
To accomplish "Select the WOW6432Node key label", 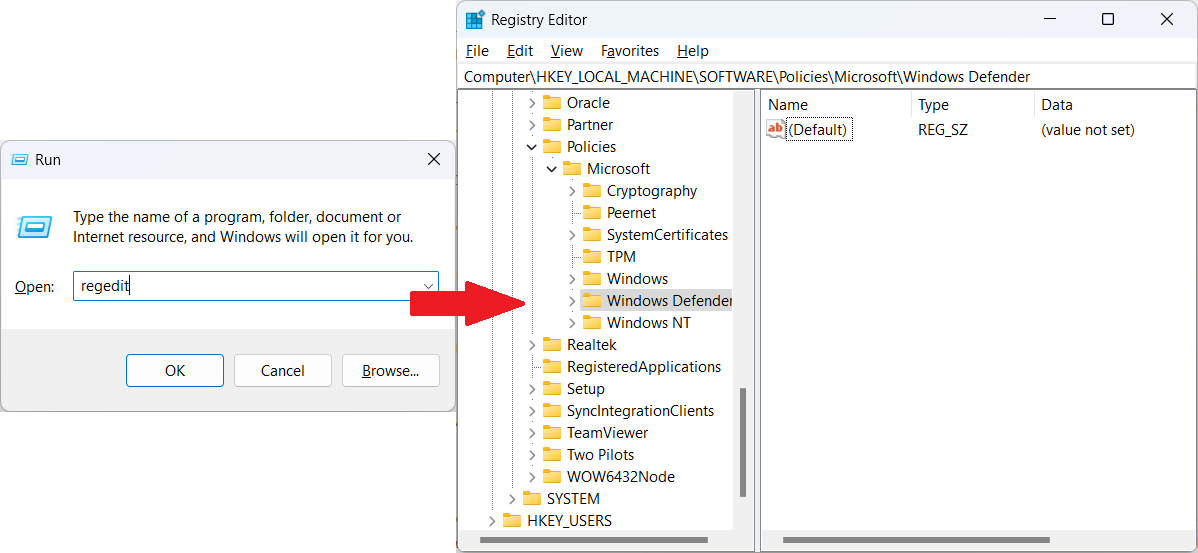I will 620,477.
